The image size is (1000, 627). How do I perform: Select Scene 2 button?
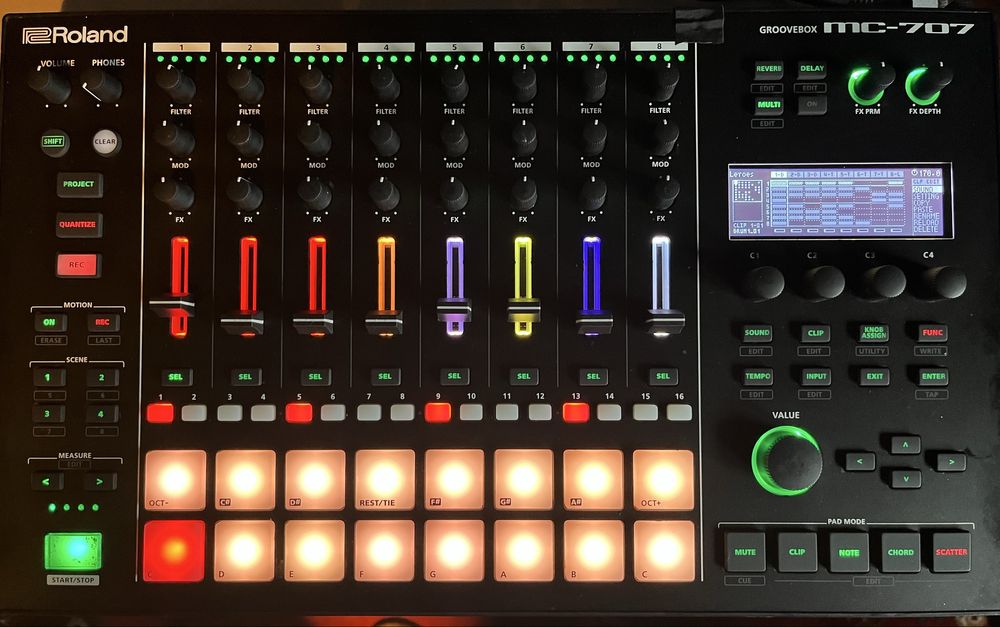click(101, 378)
